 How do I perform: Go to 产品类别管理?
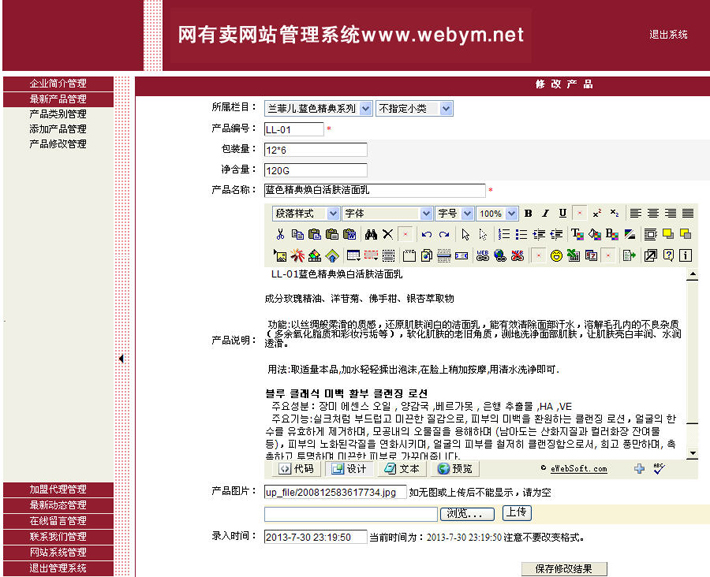pyautogui.click(x=58, y=114)
